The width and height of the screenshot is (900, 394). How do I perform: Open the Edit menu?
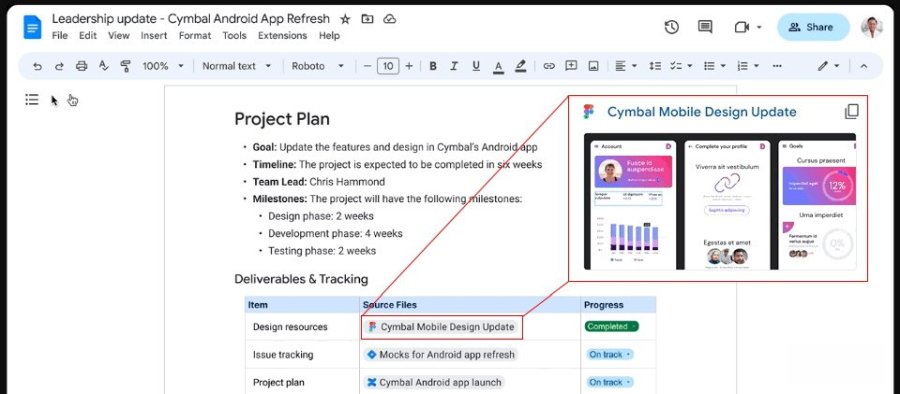click(88, 36)
